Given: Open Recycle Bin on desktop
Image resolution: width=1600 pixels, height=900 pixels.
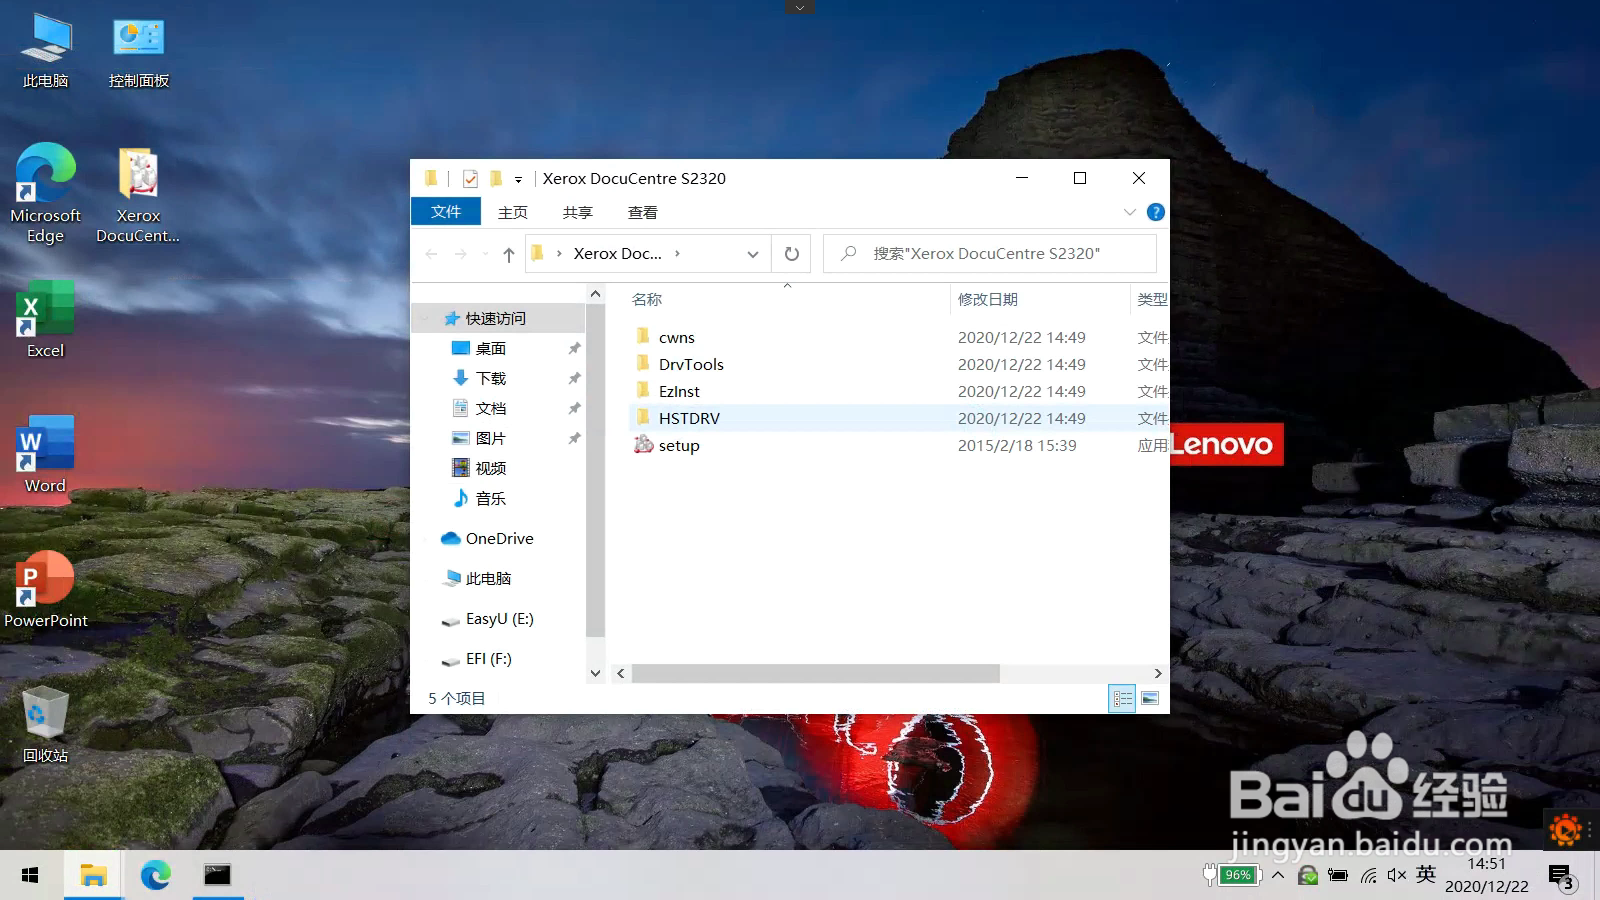Looking at the screenshot, I should click(46, 725).
